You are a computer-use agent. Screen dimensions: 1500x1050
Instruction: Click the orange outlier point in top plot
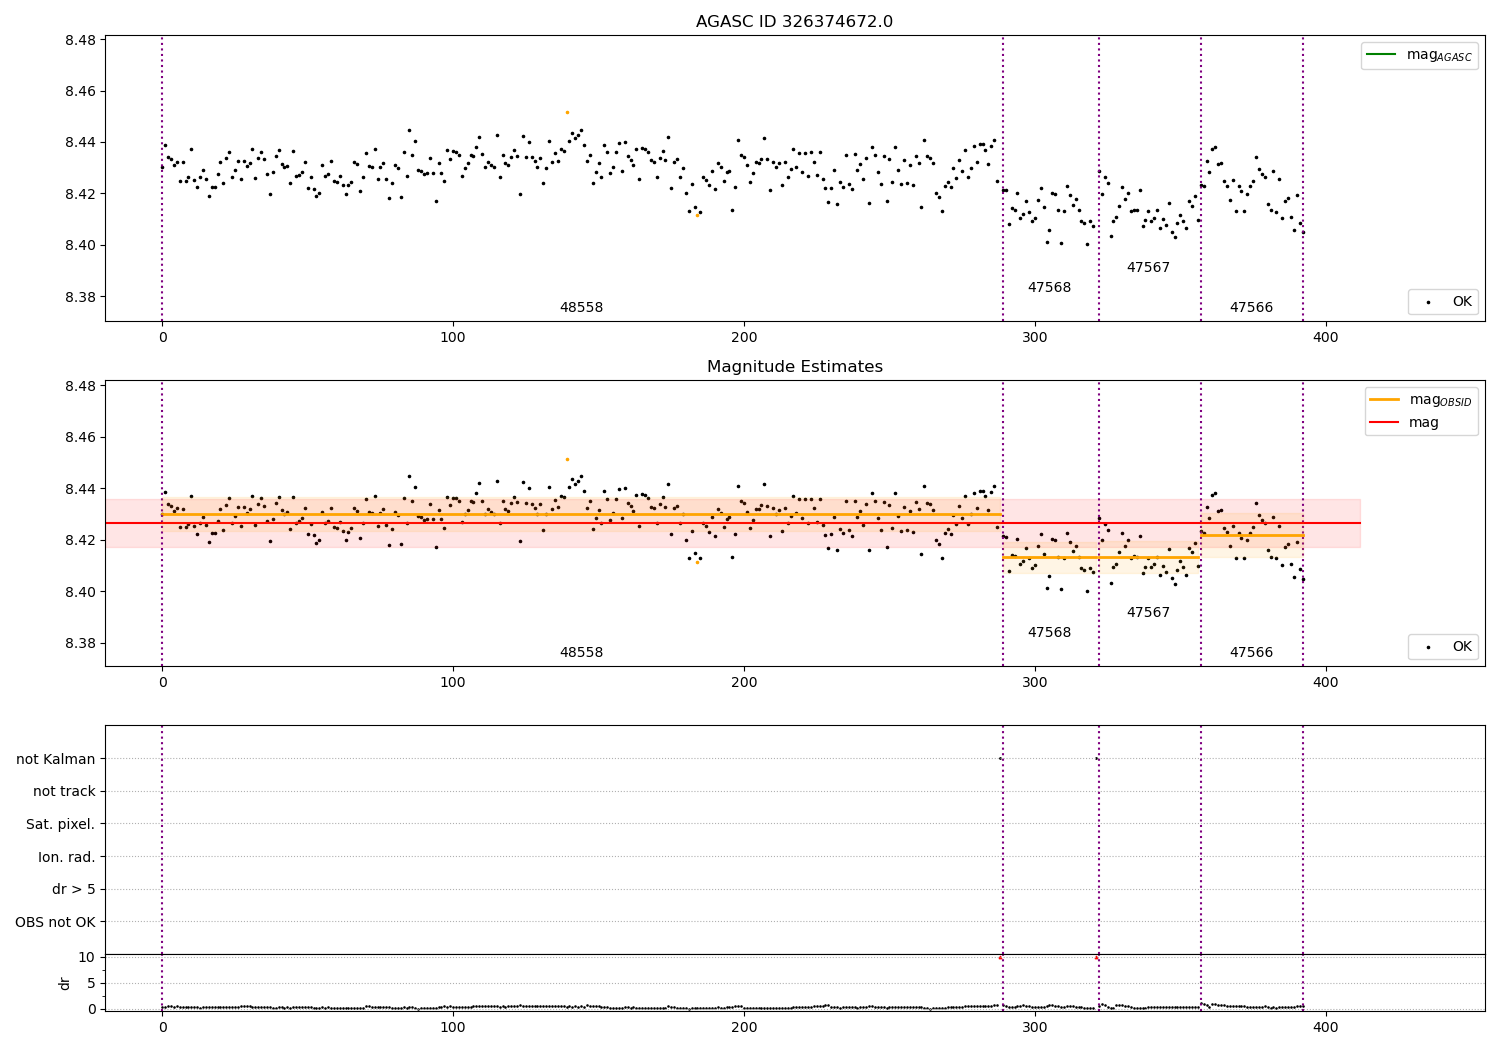click(x=567, y=112)
